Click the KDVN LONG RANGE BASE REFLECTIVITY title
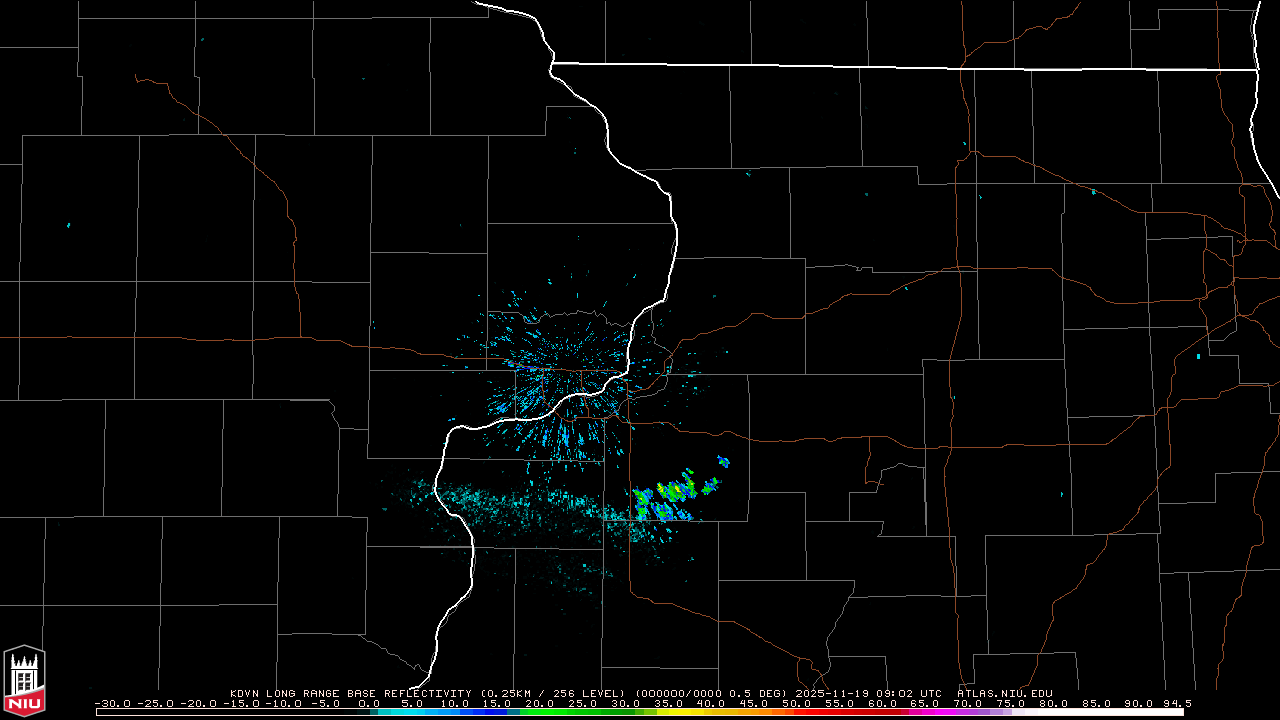Screen dimensions: 1280x720 coord(351,693)
